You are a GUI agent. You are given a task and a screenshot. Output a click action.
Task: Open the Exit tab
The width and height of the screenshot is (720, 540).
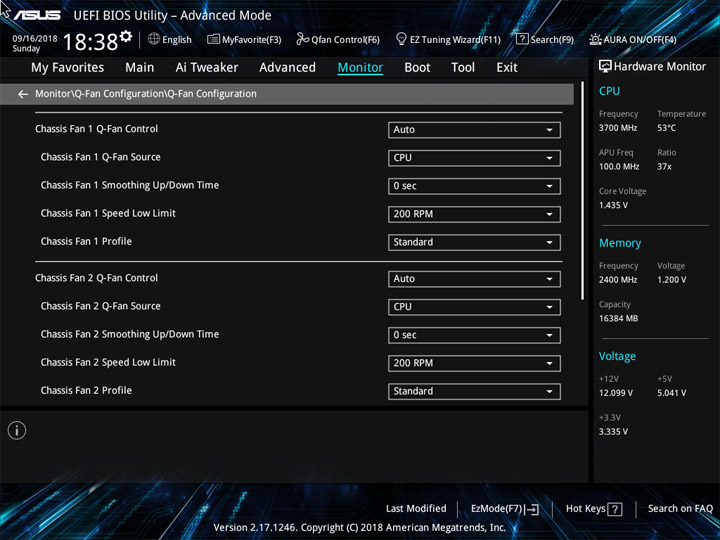click(507, 68)
